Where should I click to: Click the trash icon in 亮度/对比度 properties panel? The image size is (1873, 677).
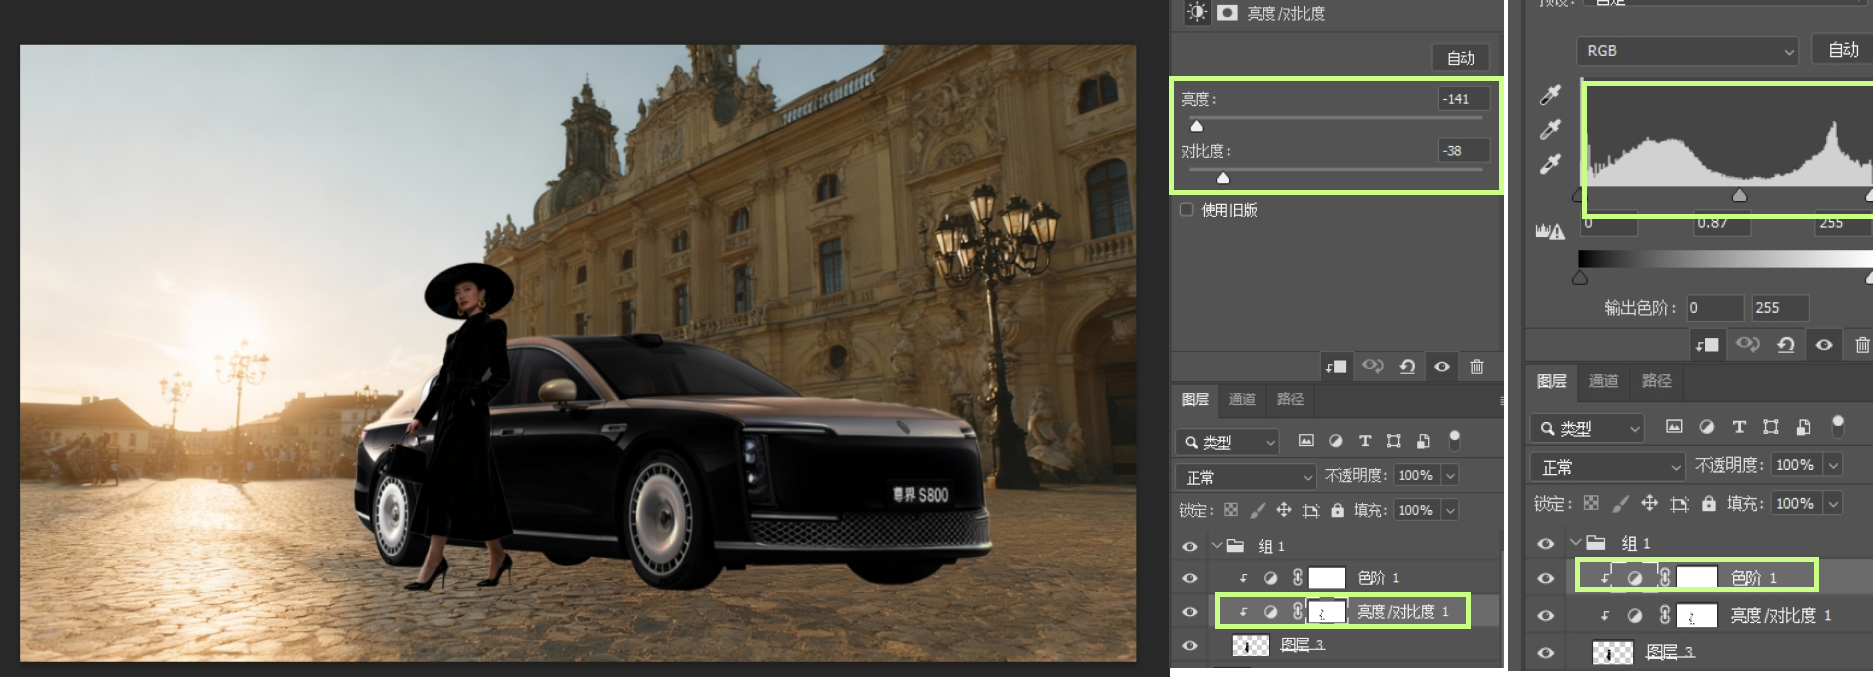pos(1477,367)
